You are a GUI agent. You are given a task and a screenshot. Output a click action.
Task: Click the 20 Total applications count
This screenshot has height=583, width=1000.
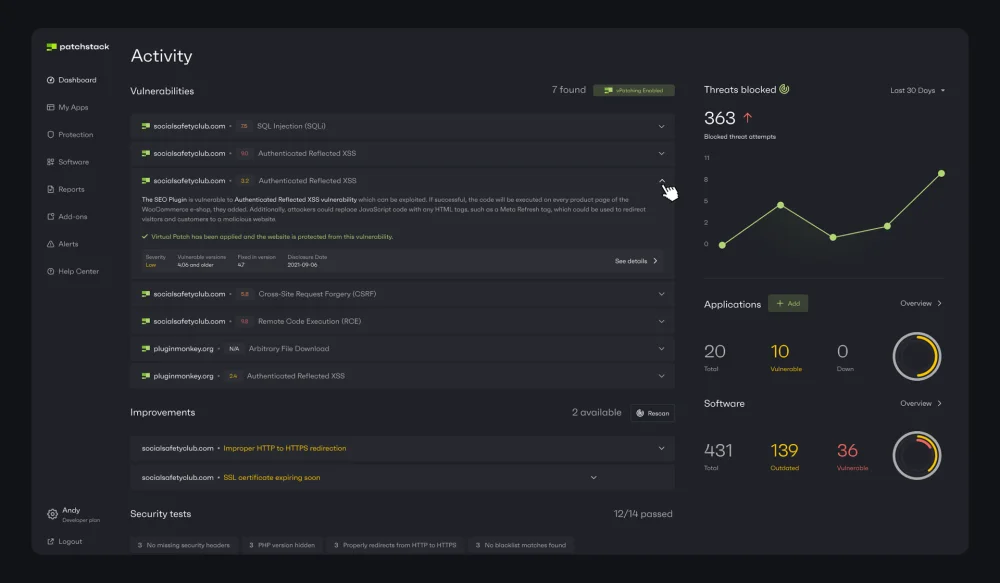[x=714, y=351]
